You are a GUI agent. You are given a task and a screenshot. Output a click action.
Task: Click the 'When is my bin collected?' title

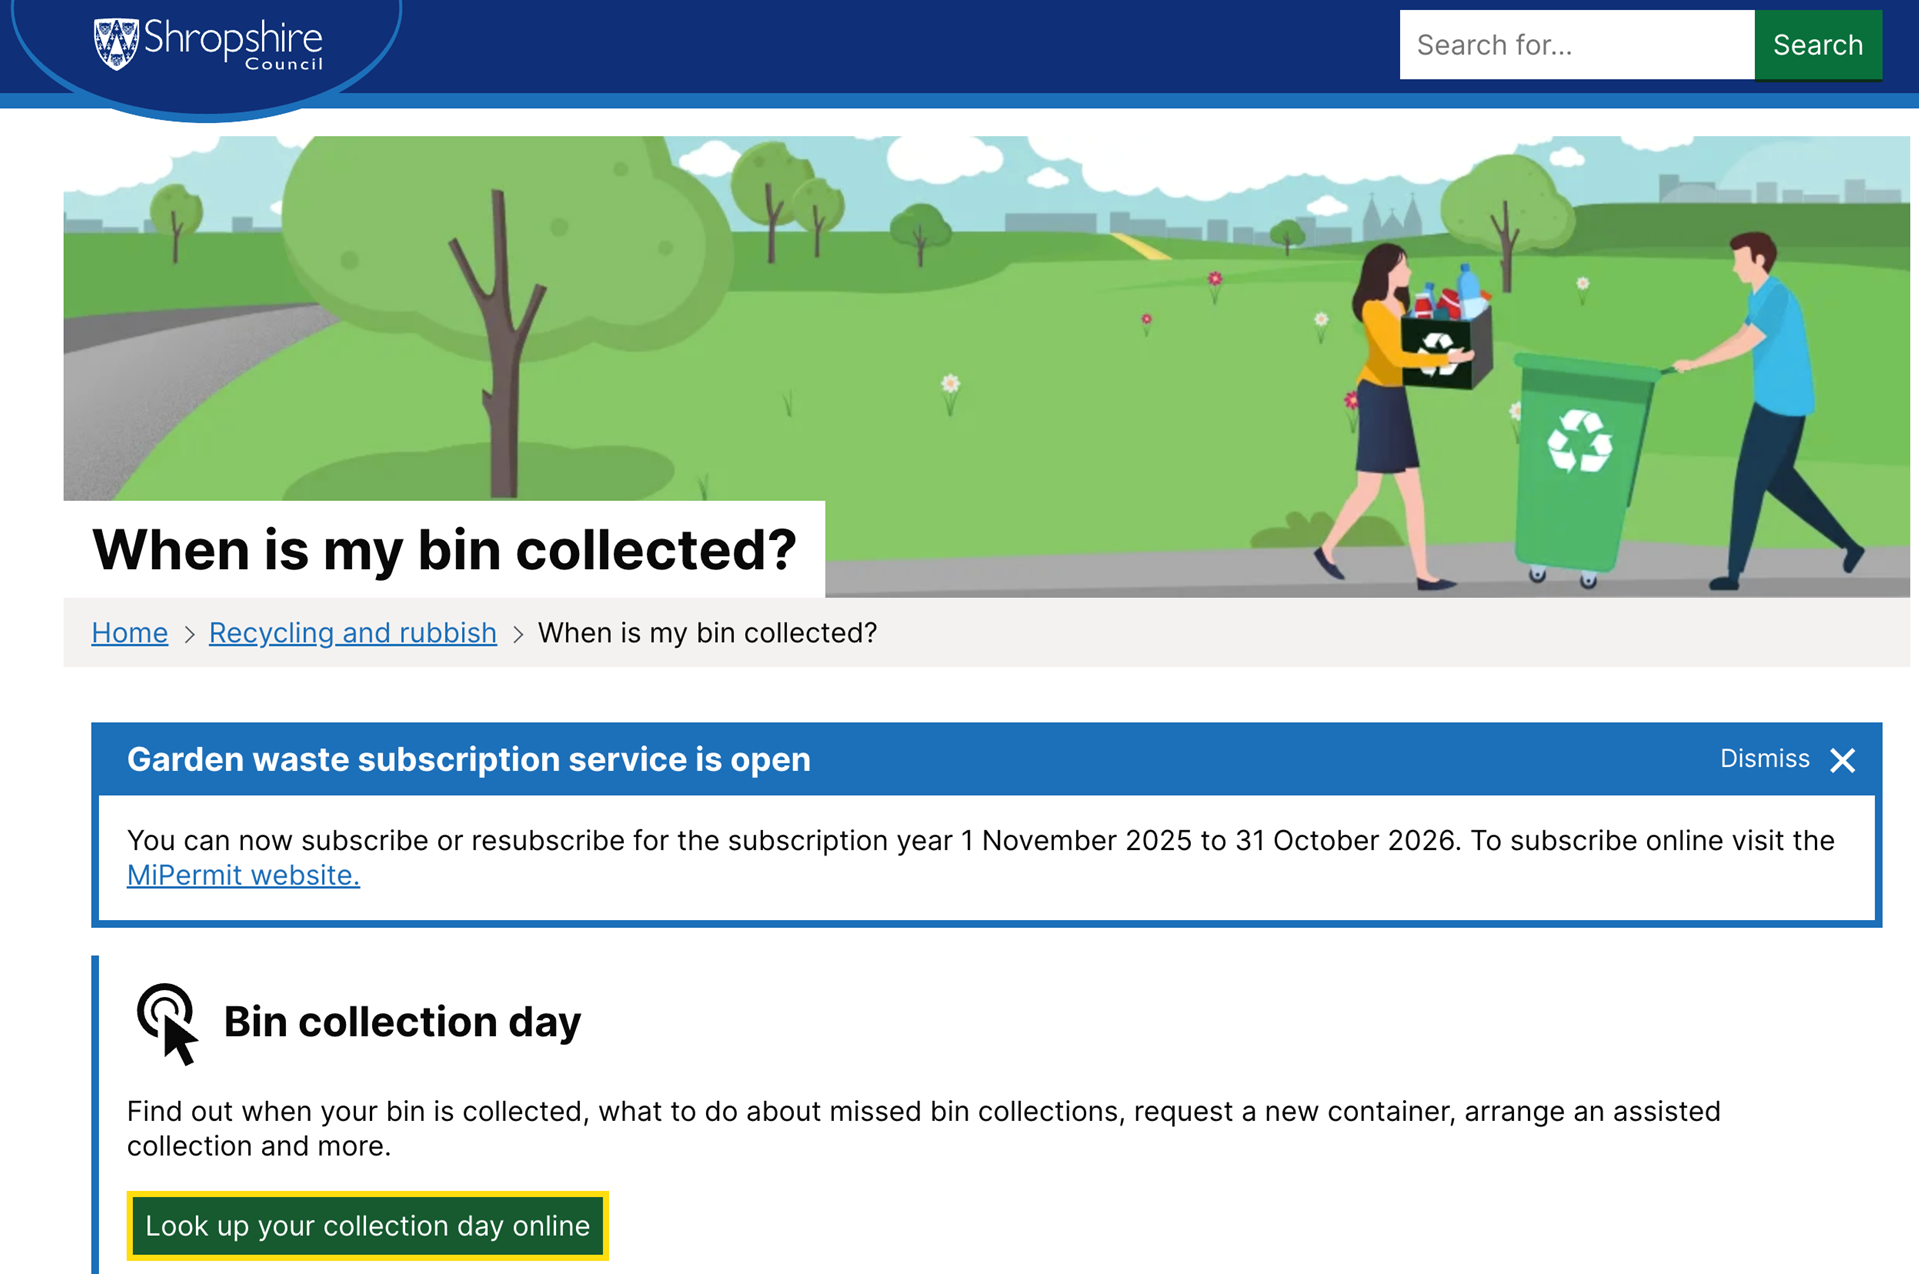tap(444, 550)
